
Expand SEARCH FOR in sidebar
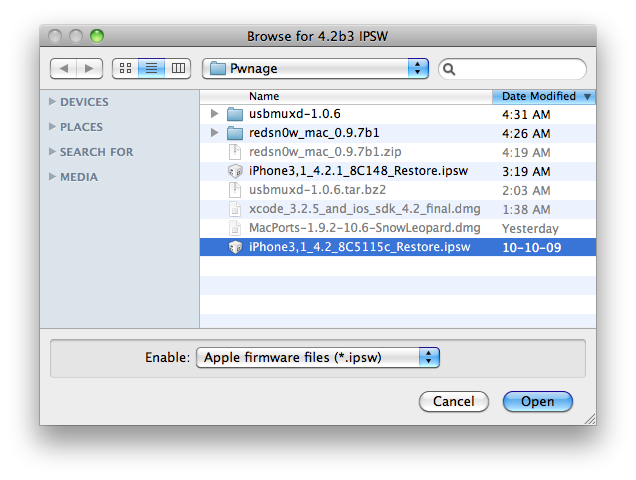(x=52, y=152)
